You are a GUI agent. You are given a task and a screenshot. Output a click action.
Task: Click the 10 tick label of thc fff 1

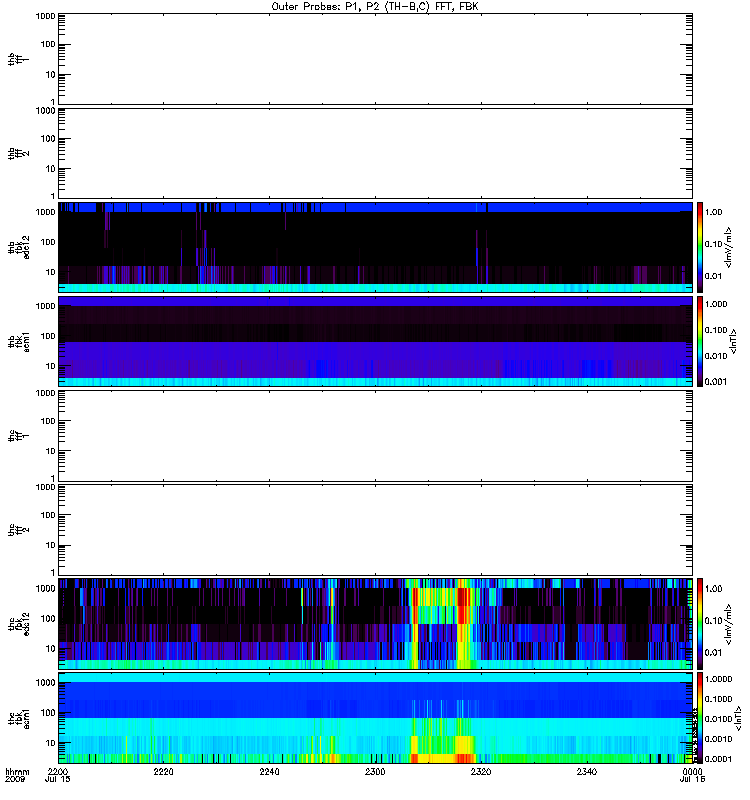click(51, 451)
